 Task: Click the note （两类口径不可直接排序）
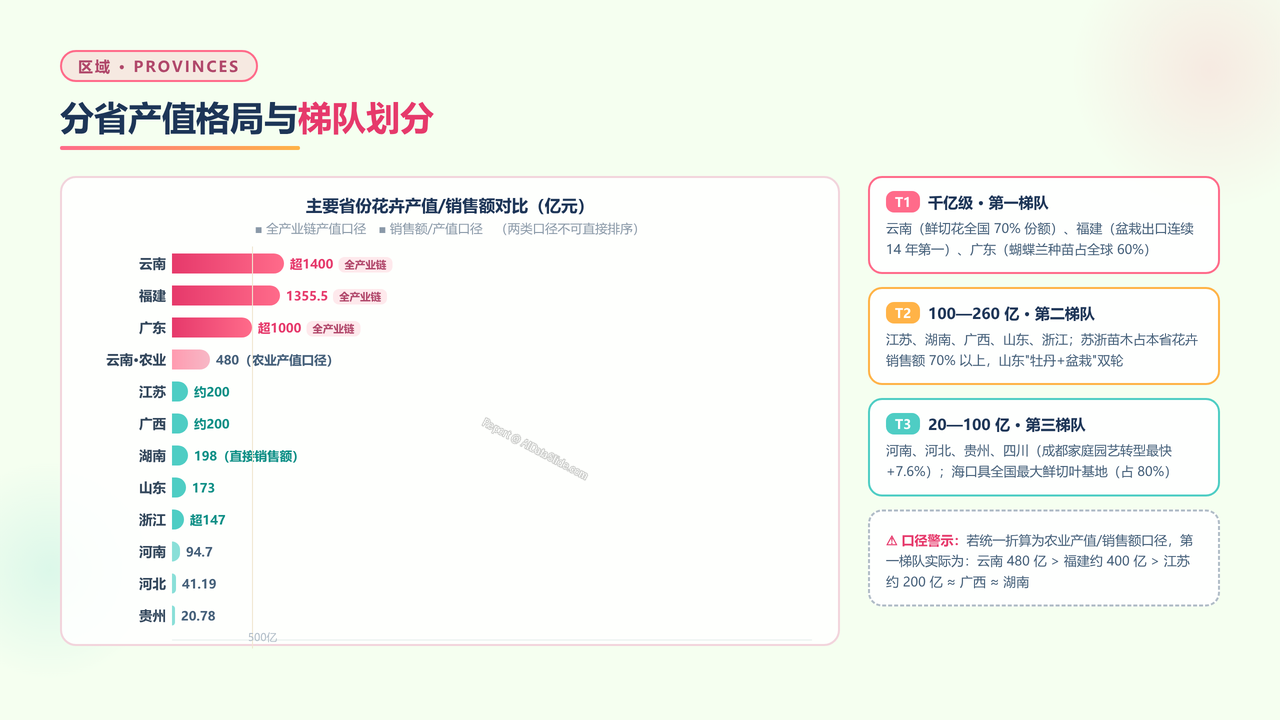tap(568, 229)
